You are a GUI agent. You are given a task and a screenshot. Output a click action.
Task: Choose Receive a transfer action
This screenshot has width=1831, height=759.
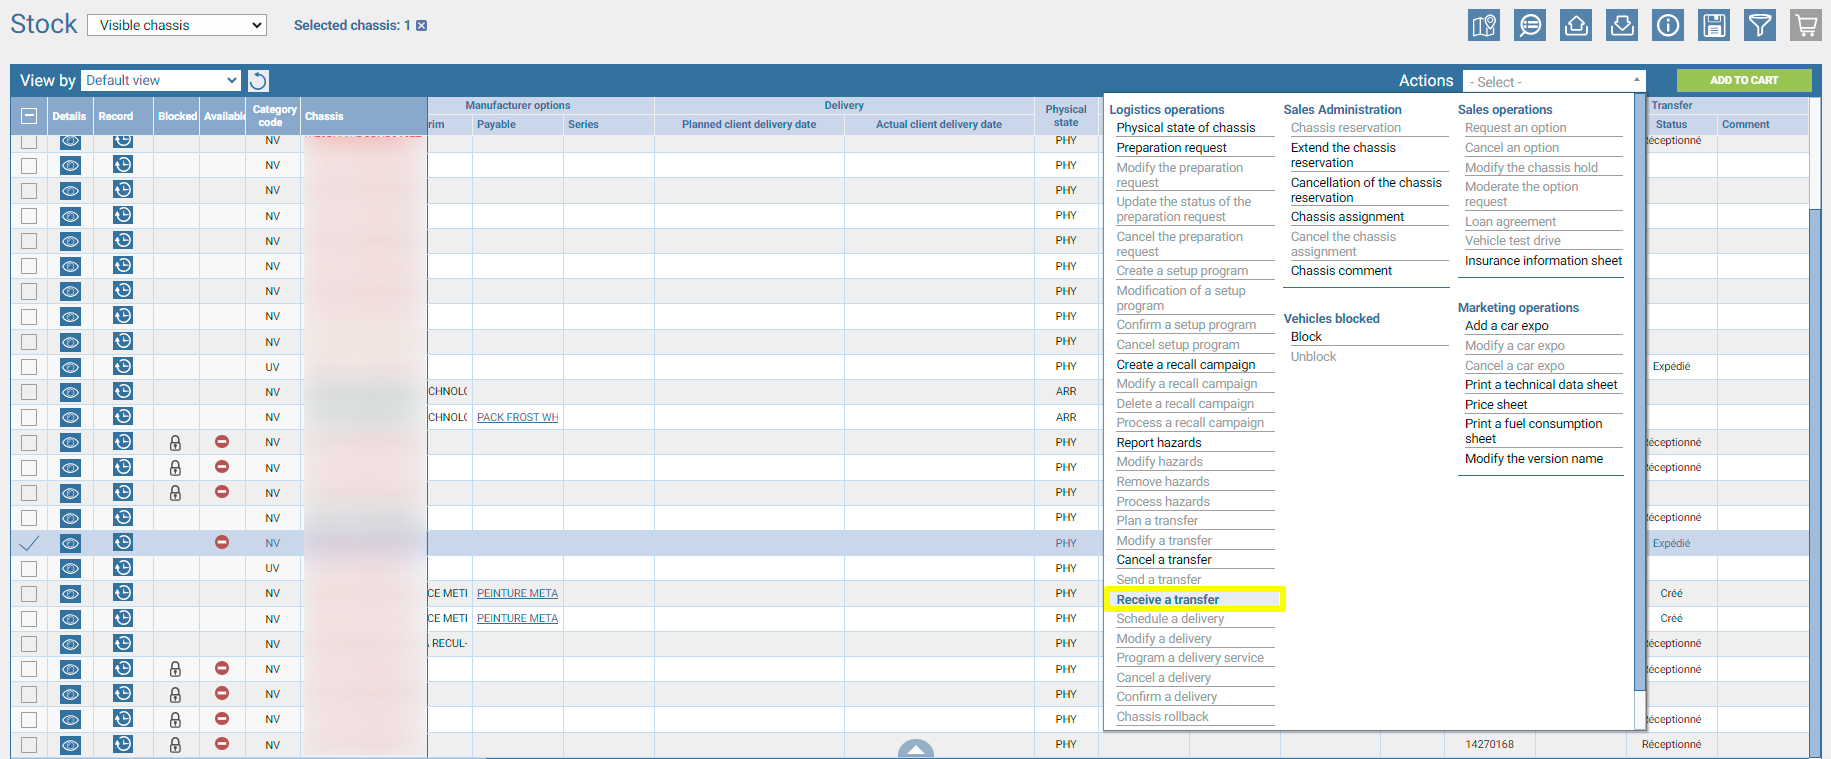coord(1167,600)
